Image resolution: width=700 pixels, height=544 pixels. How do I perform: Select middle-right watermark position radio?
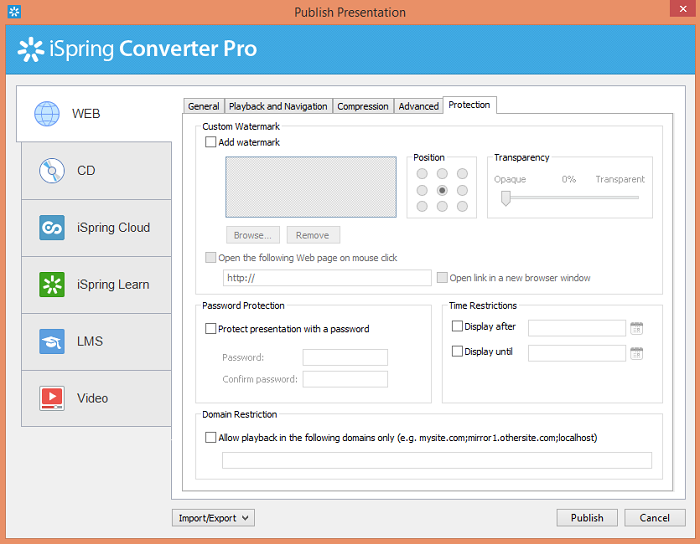(x=462, y=191)
